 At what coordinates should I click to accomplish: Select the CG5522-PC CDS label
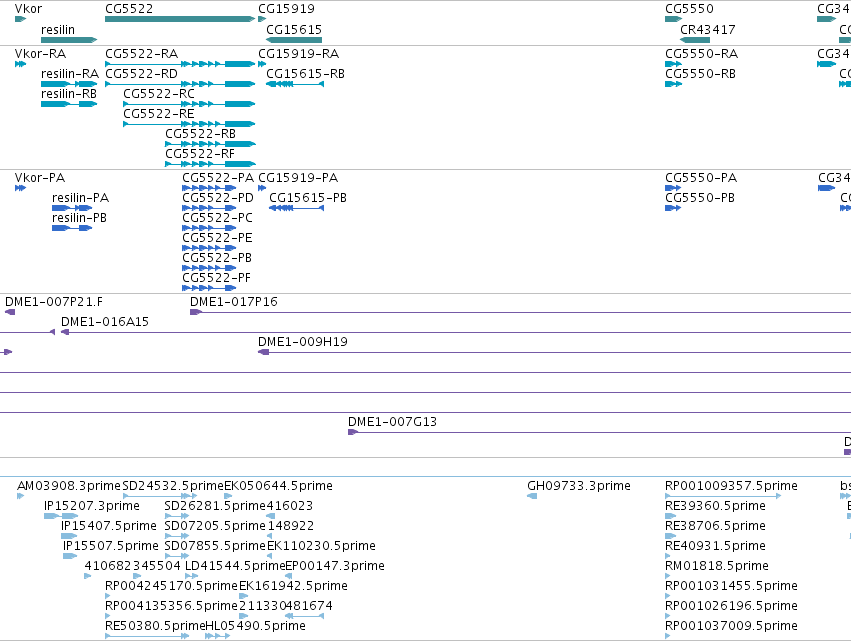click(218, 218)
